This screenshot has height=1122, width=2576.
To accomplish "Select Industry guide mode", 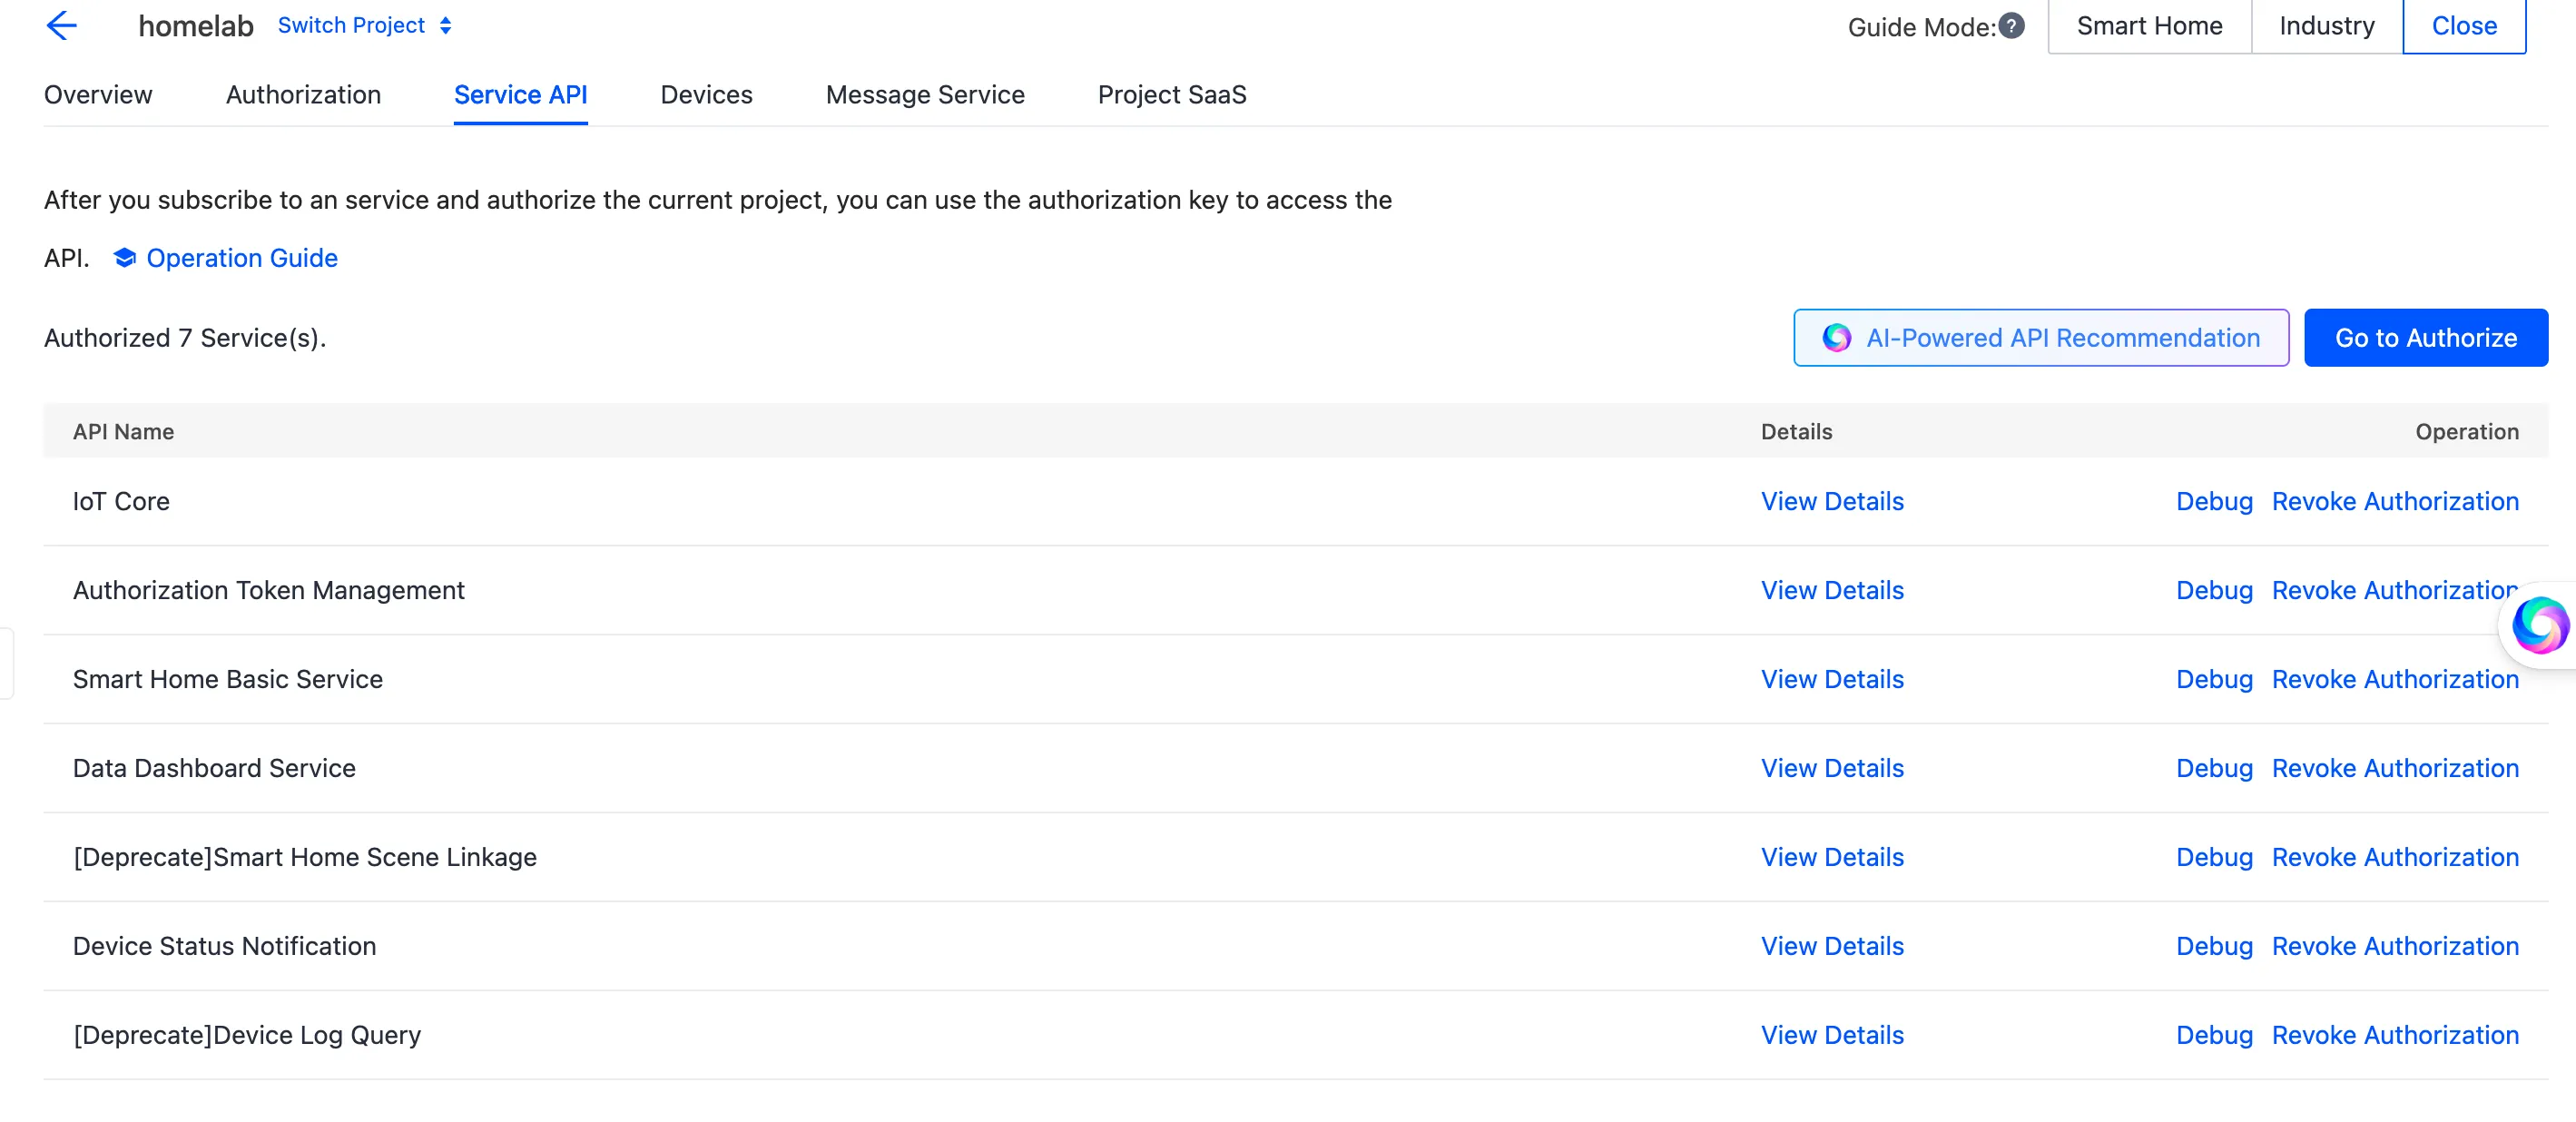I will tap(2326, 26).
